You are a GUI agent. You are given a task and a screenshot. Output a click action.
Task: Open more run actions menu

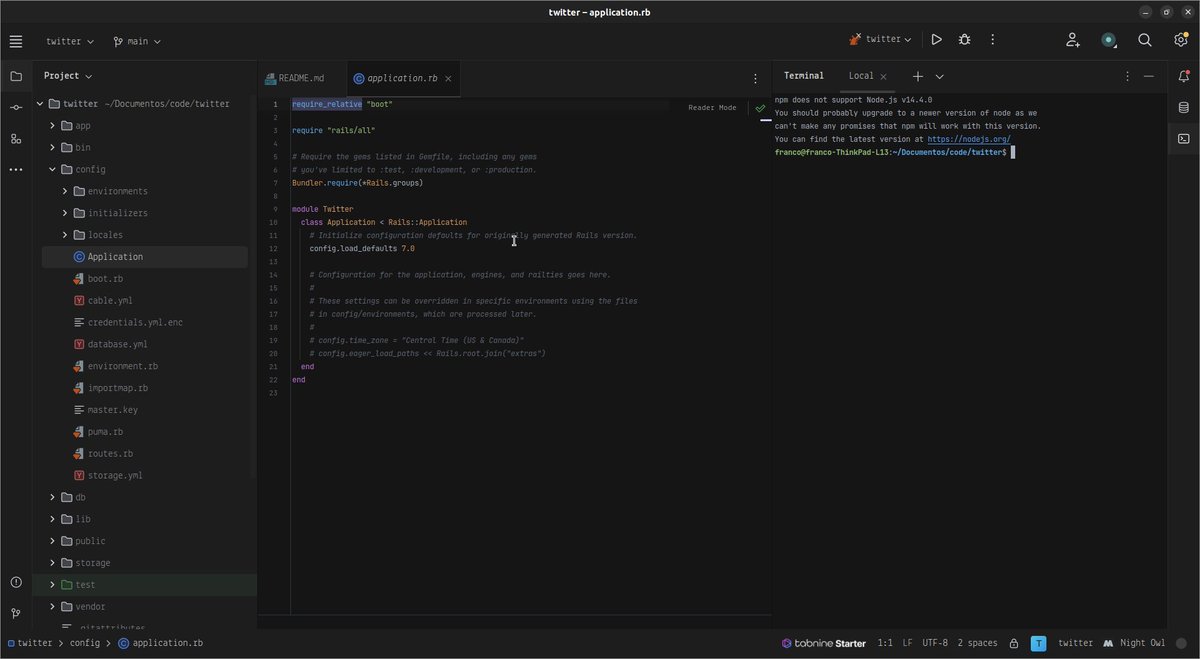[992, 40]
